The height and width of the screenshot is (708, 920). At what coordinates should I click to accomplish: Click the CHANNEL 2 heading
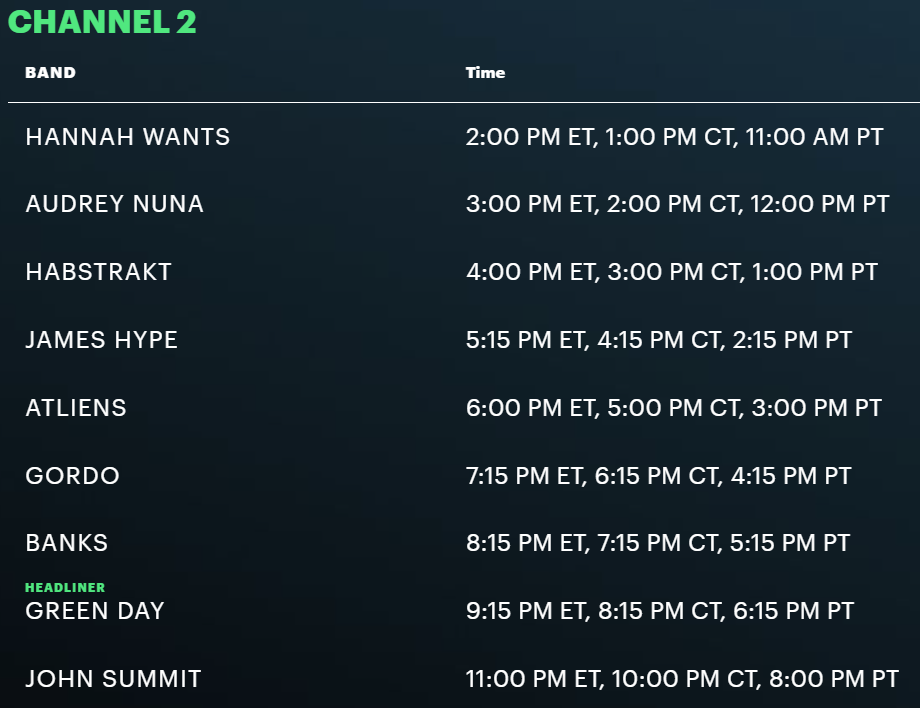click(x=102, y=22)
